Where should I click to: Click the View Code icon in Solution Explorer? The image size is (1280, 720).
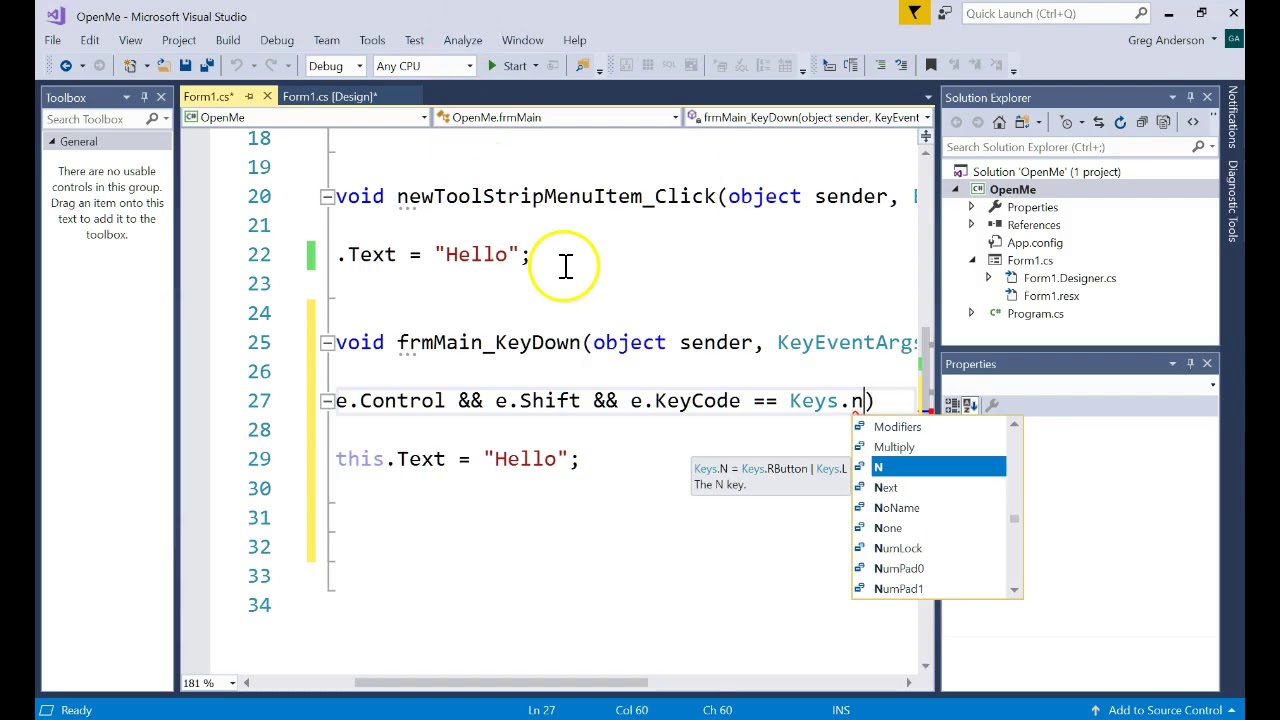point(1193,122)
